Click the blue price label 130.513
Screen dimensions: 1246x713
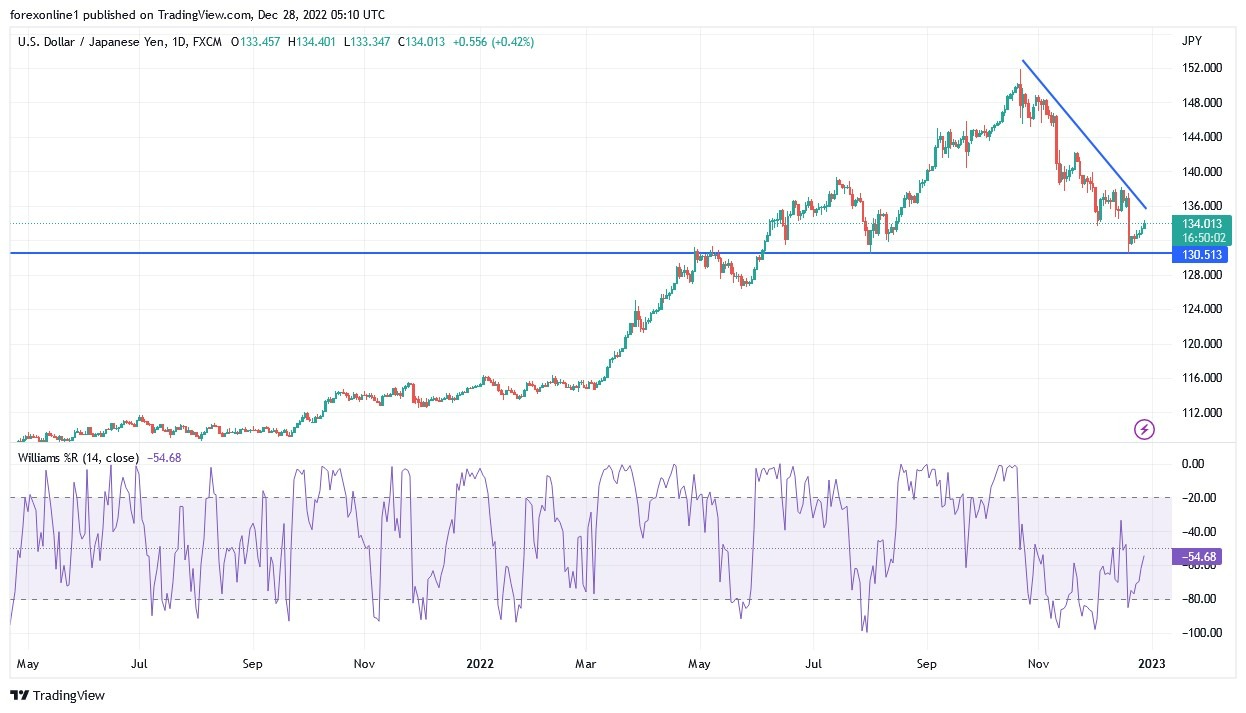[x=1198, y=255]
